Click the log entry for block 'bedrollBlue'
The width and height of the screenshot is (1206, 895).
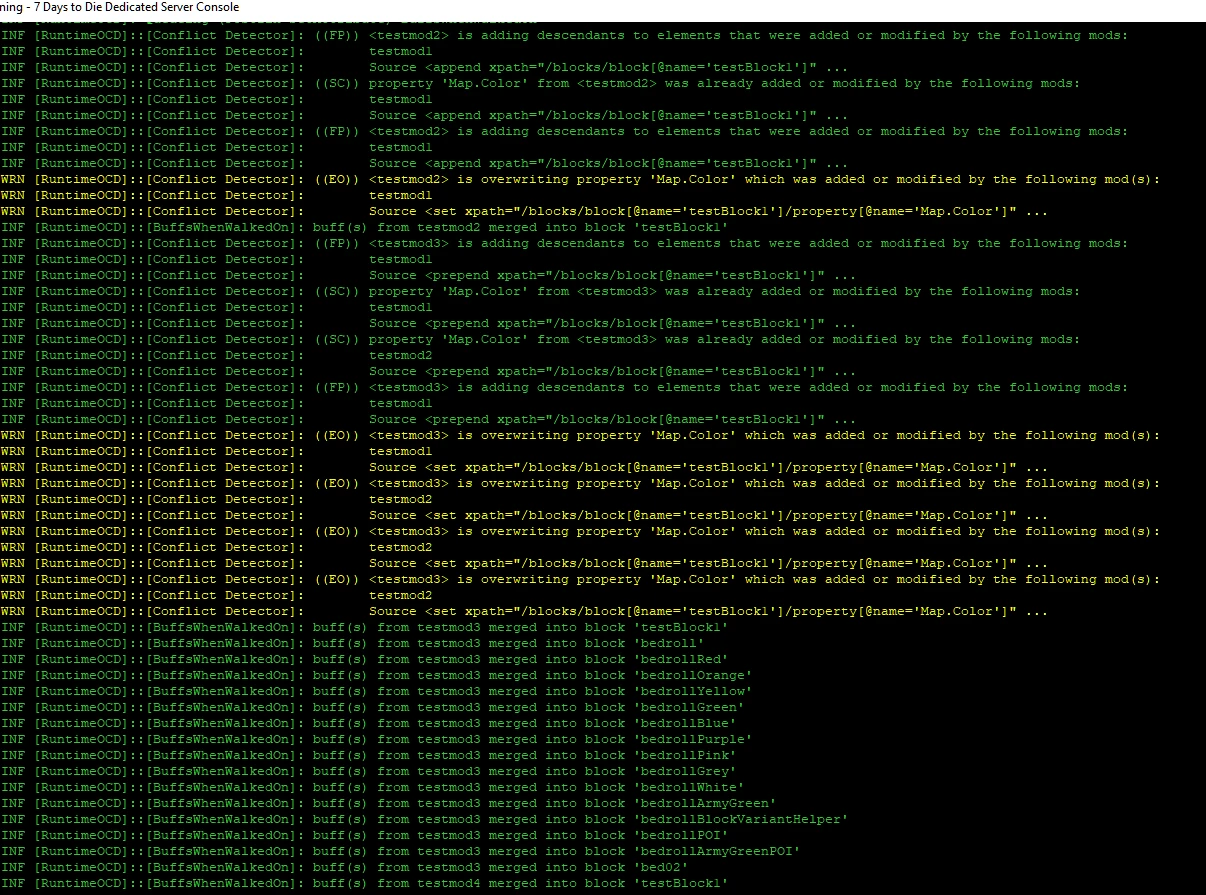point(369,723)
